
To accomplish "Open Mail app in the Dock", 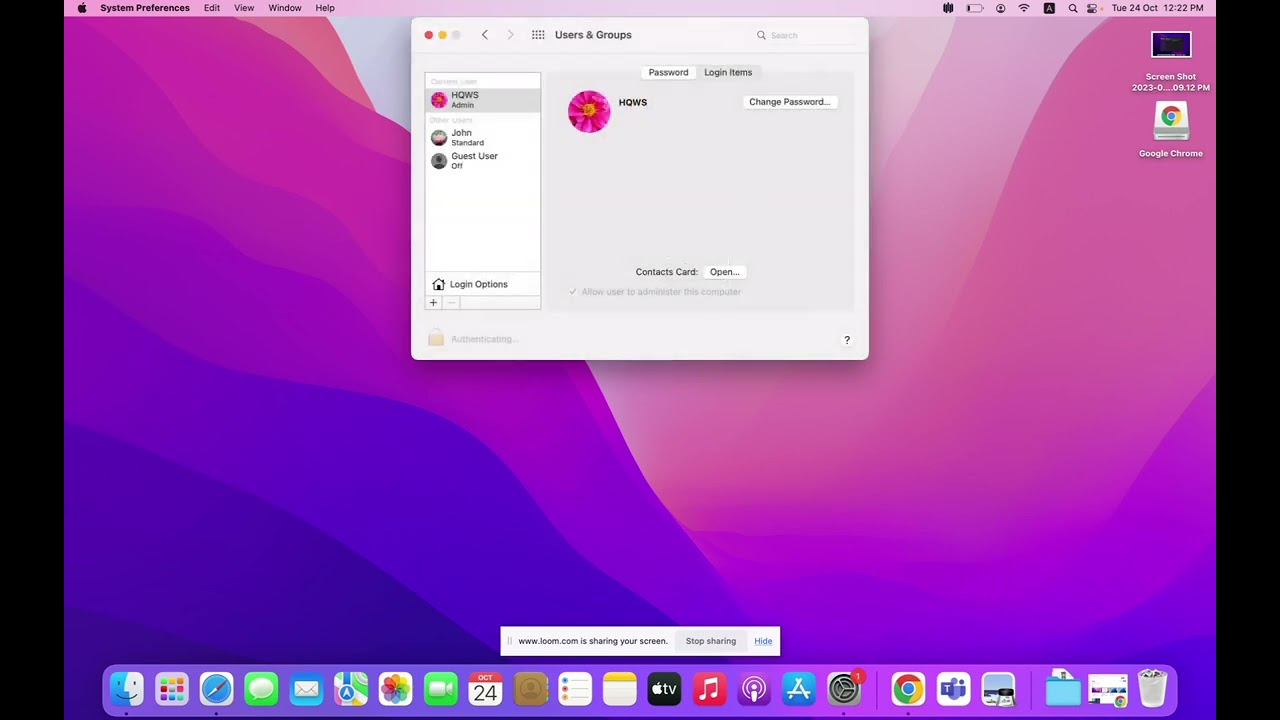I will (306, 689).
